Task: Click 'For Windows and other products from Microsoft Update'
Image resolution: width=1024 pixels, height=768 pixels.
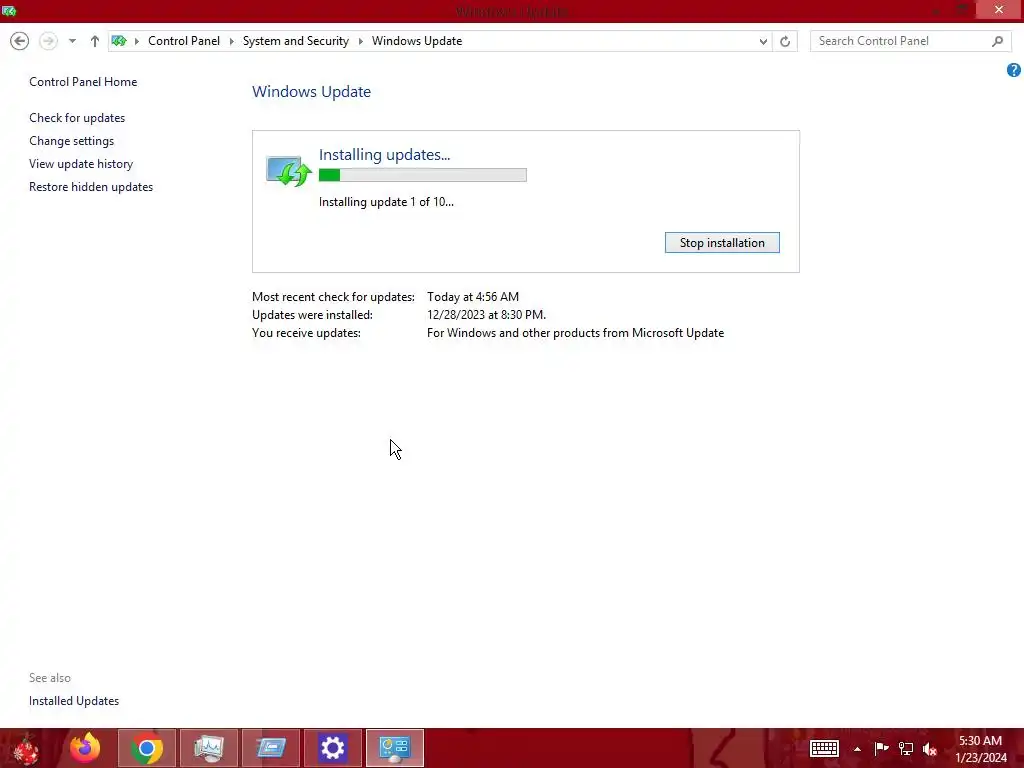Action: 575,333
